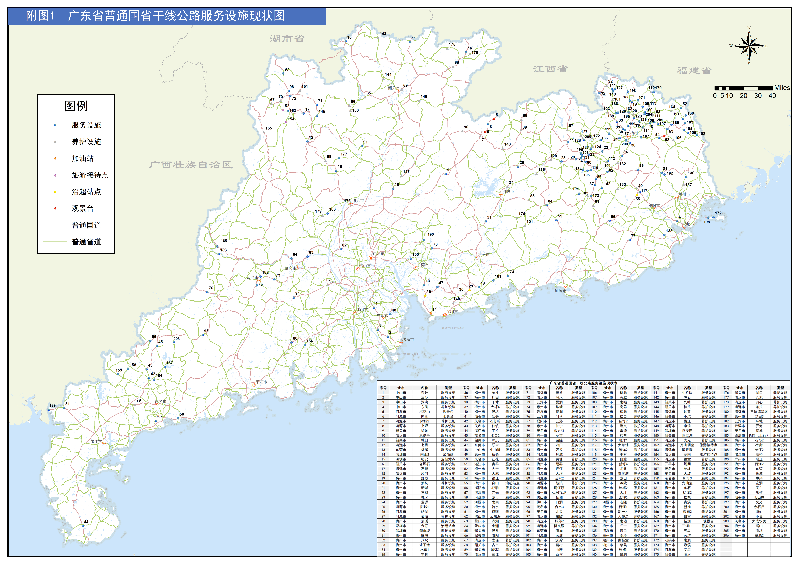Click the 图例 legend heading
The image size is (800, 565).
[x=76, y=105]
